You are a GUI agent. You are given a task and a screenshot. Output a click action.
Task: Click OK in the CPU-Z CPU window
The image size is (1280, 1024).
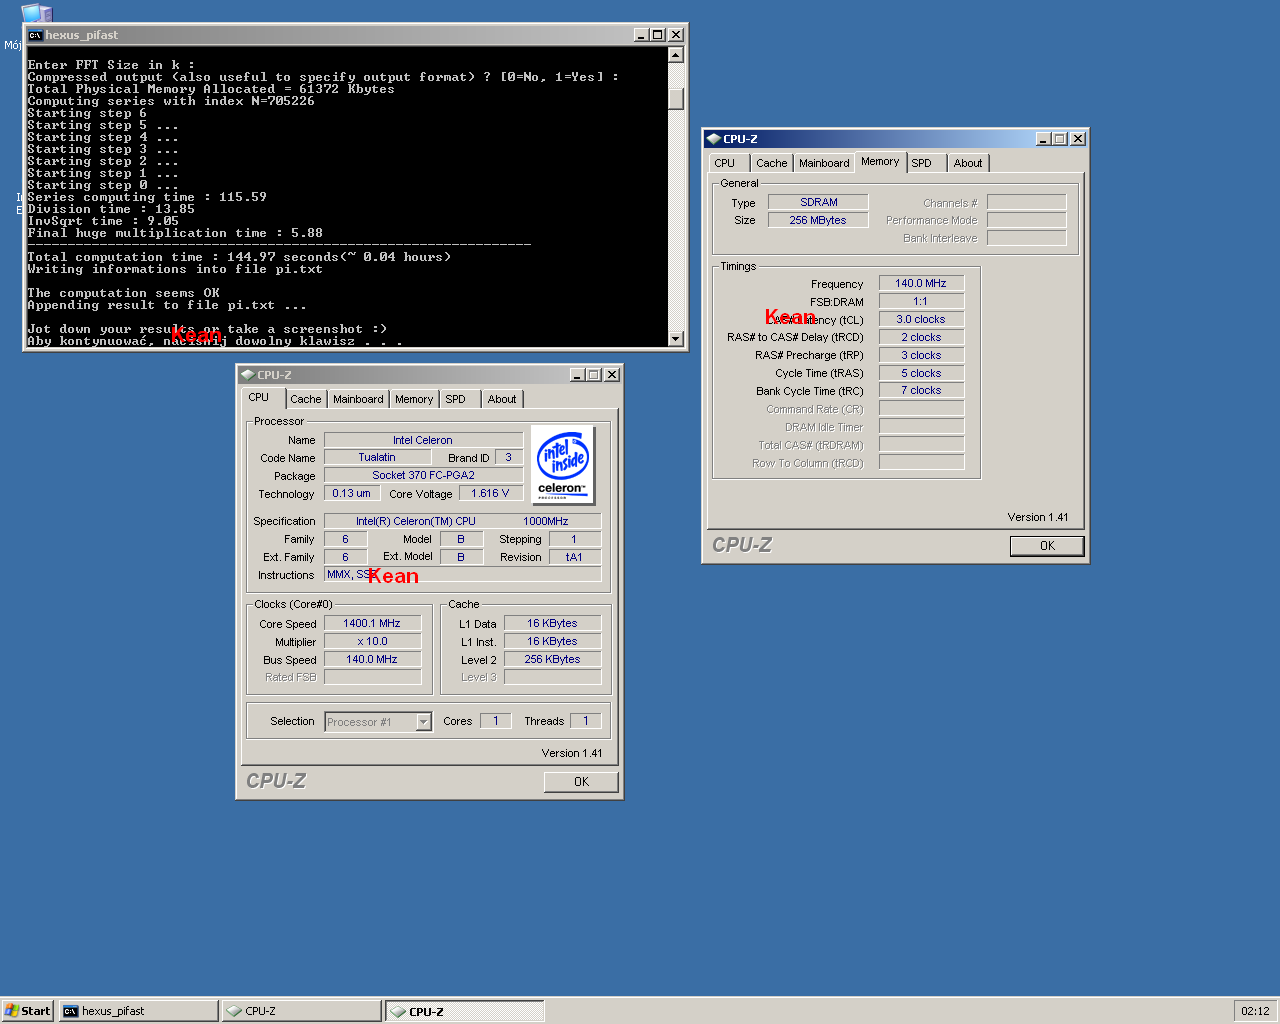point(581,782)
